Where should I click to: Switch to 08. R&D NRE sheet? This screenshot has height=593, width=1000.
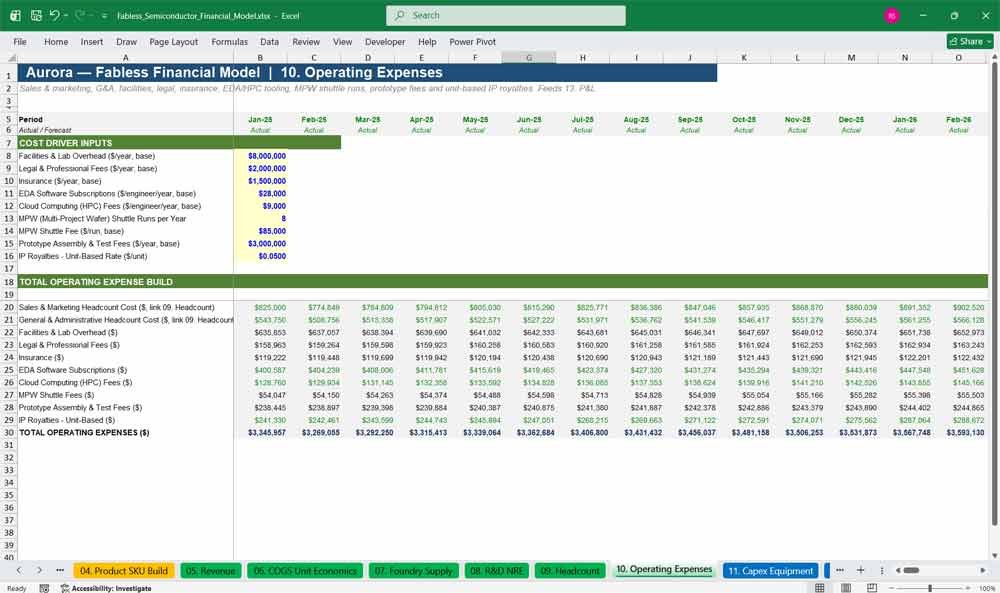click(496, 571)
